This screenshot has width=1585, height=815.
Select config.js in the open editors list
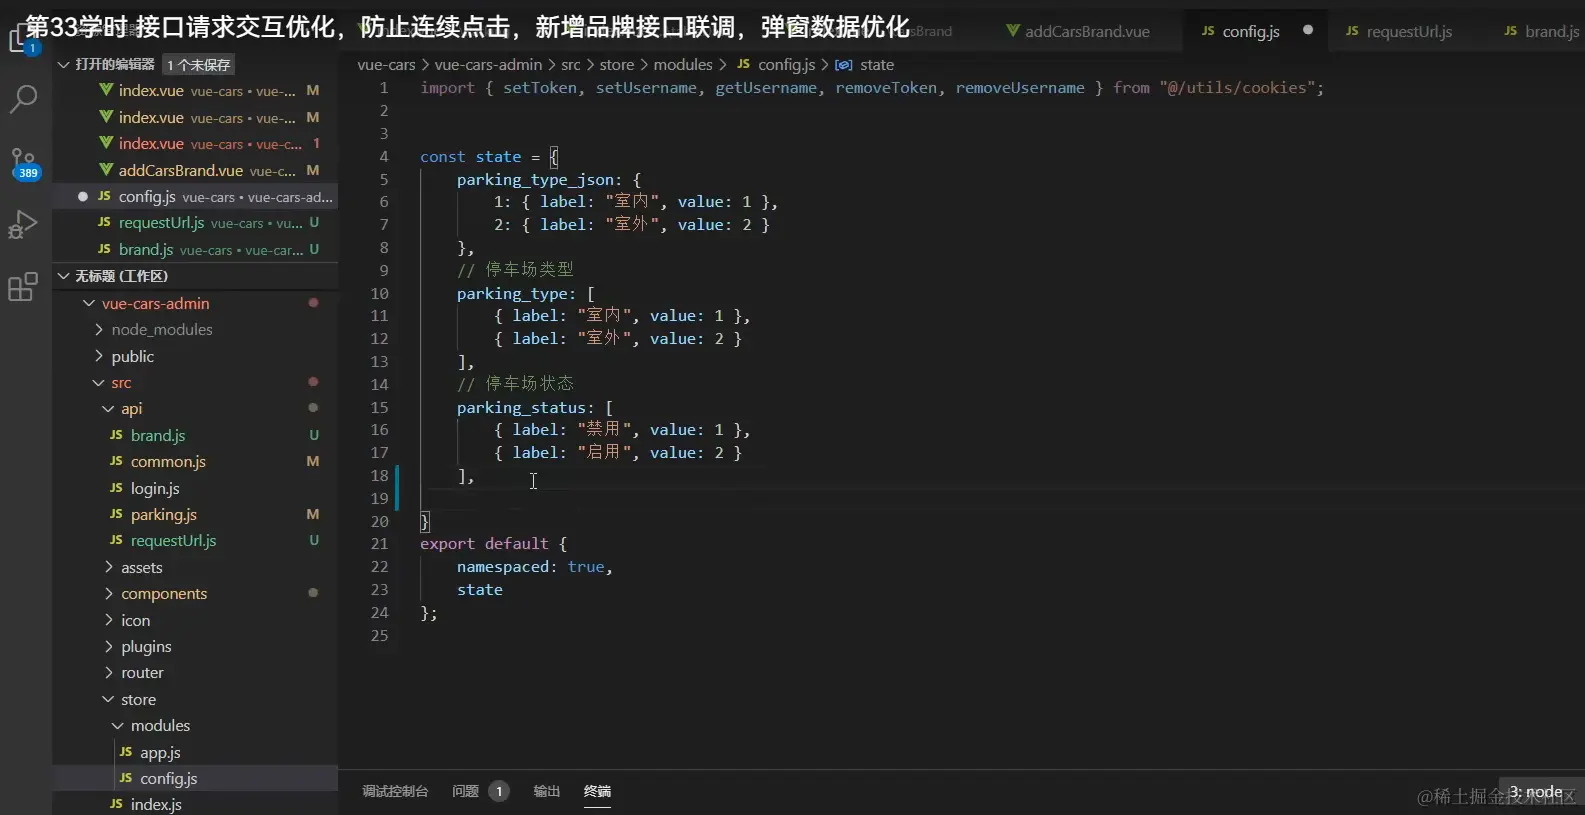tap(195, 196)
